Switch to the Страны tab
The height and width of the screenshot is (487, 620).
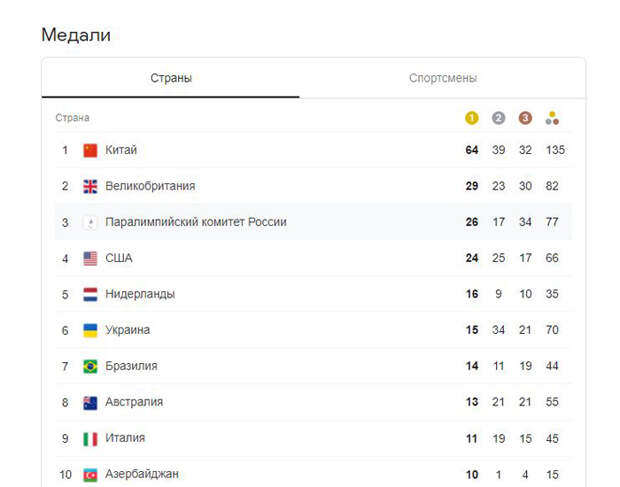pyautogui.click(x=171, y=78)
